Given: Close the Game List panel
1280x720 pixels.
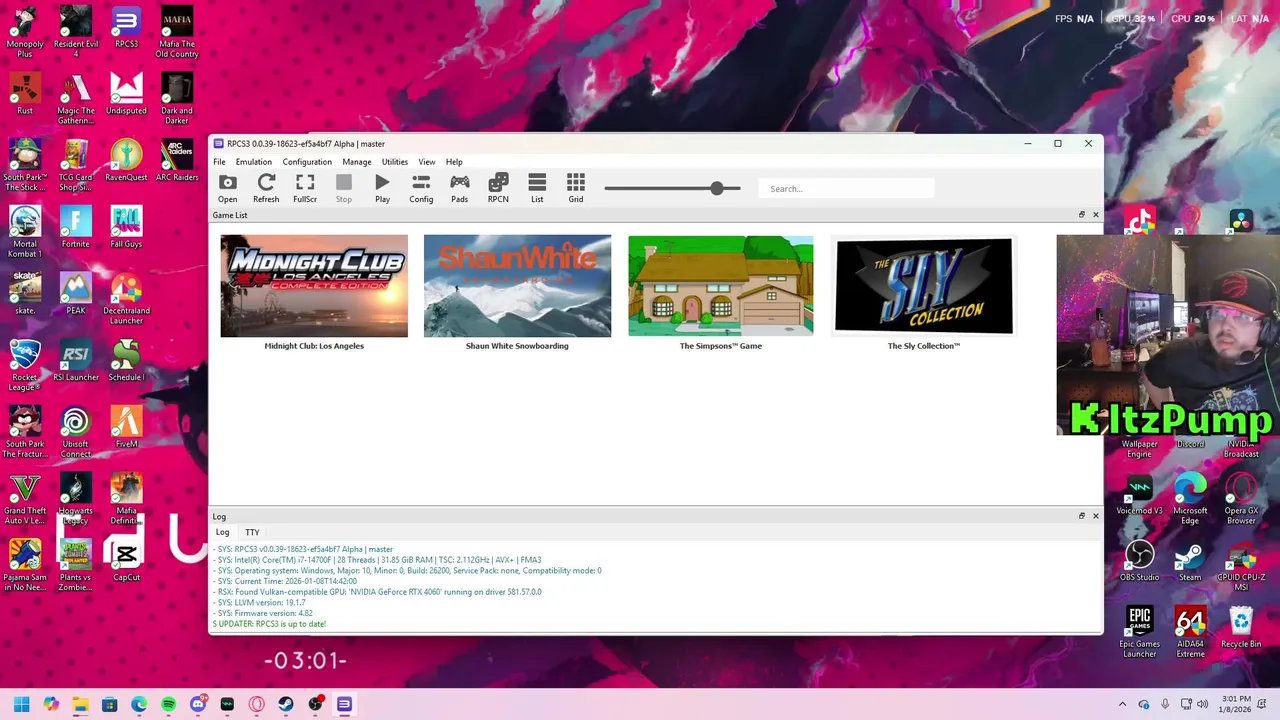Looking at the screenshot, I should coord(1095,215).
